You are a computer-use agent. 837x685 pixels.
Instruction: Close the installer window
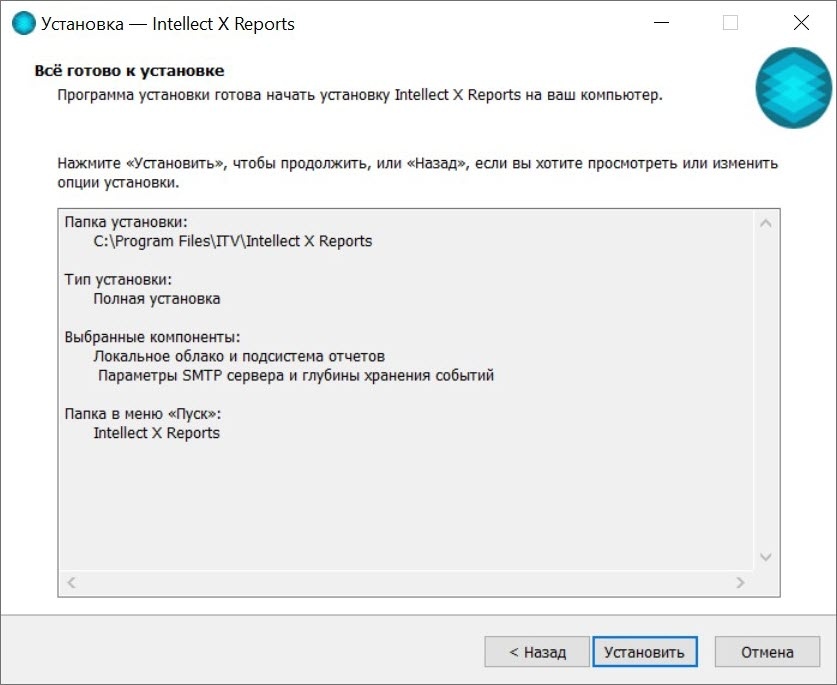pyautogui.click(x=800, y=23)
